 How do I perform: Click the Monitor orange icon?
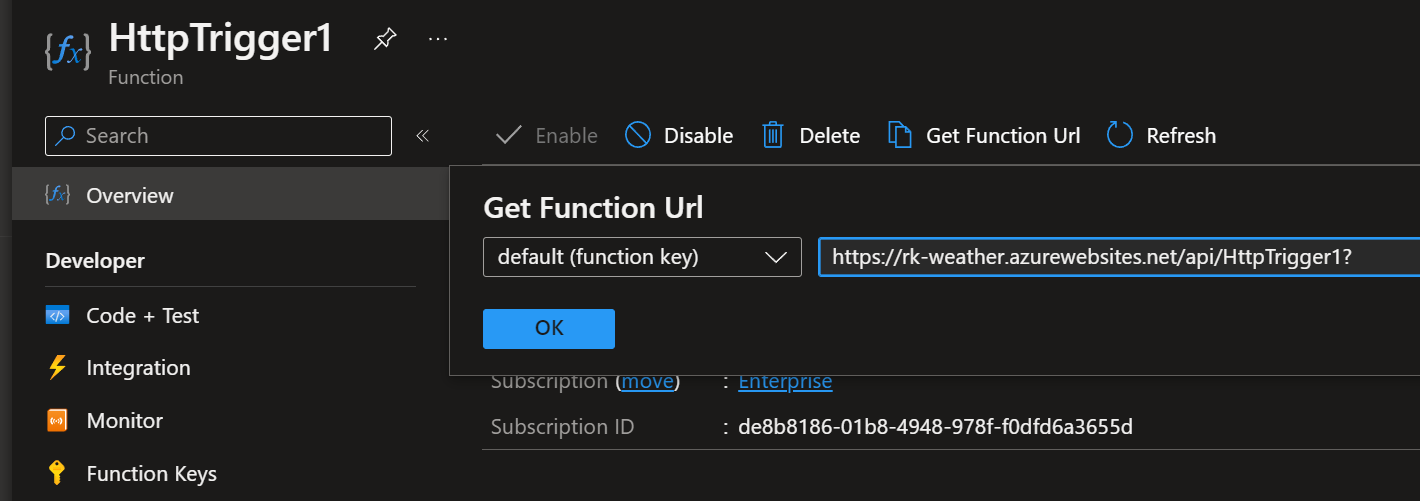(x=58, y=421)
